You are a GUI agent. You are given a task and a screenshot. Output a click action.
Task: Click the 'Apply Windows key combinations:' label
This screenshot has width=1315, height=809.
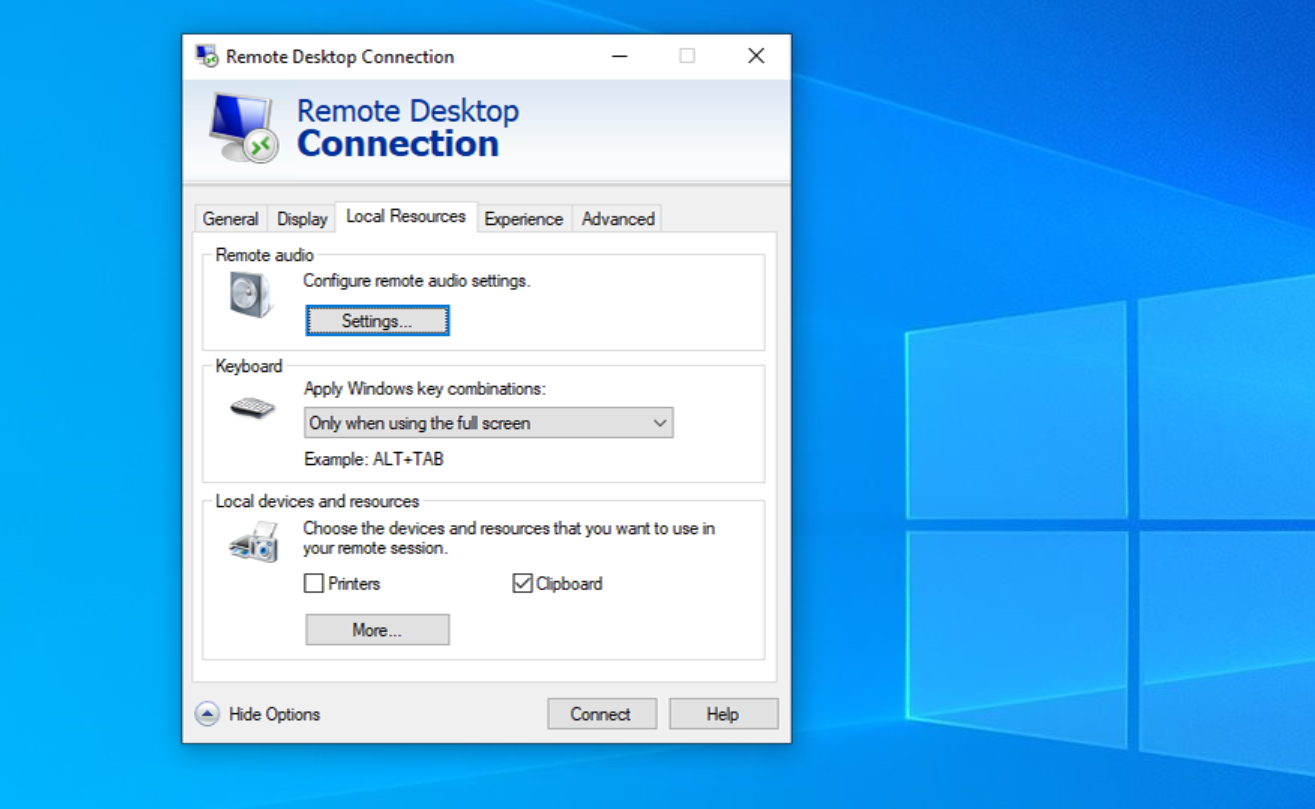pos(425,389)
